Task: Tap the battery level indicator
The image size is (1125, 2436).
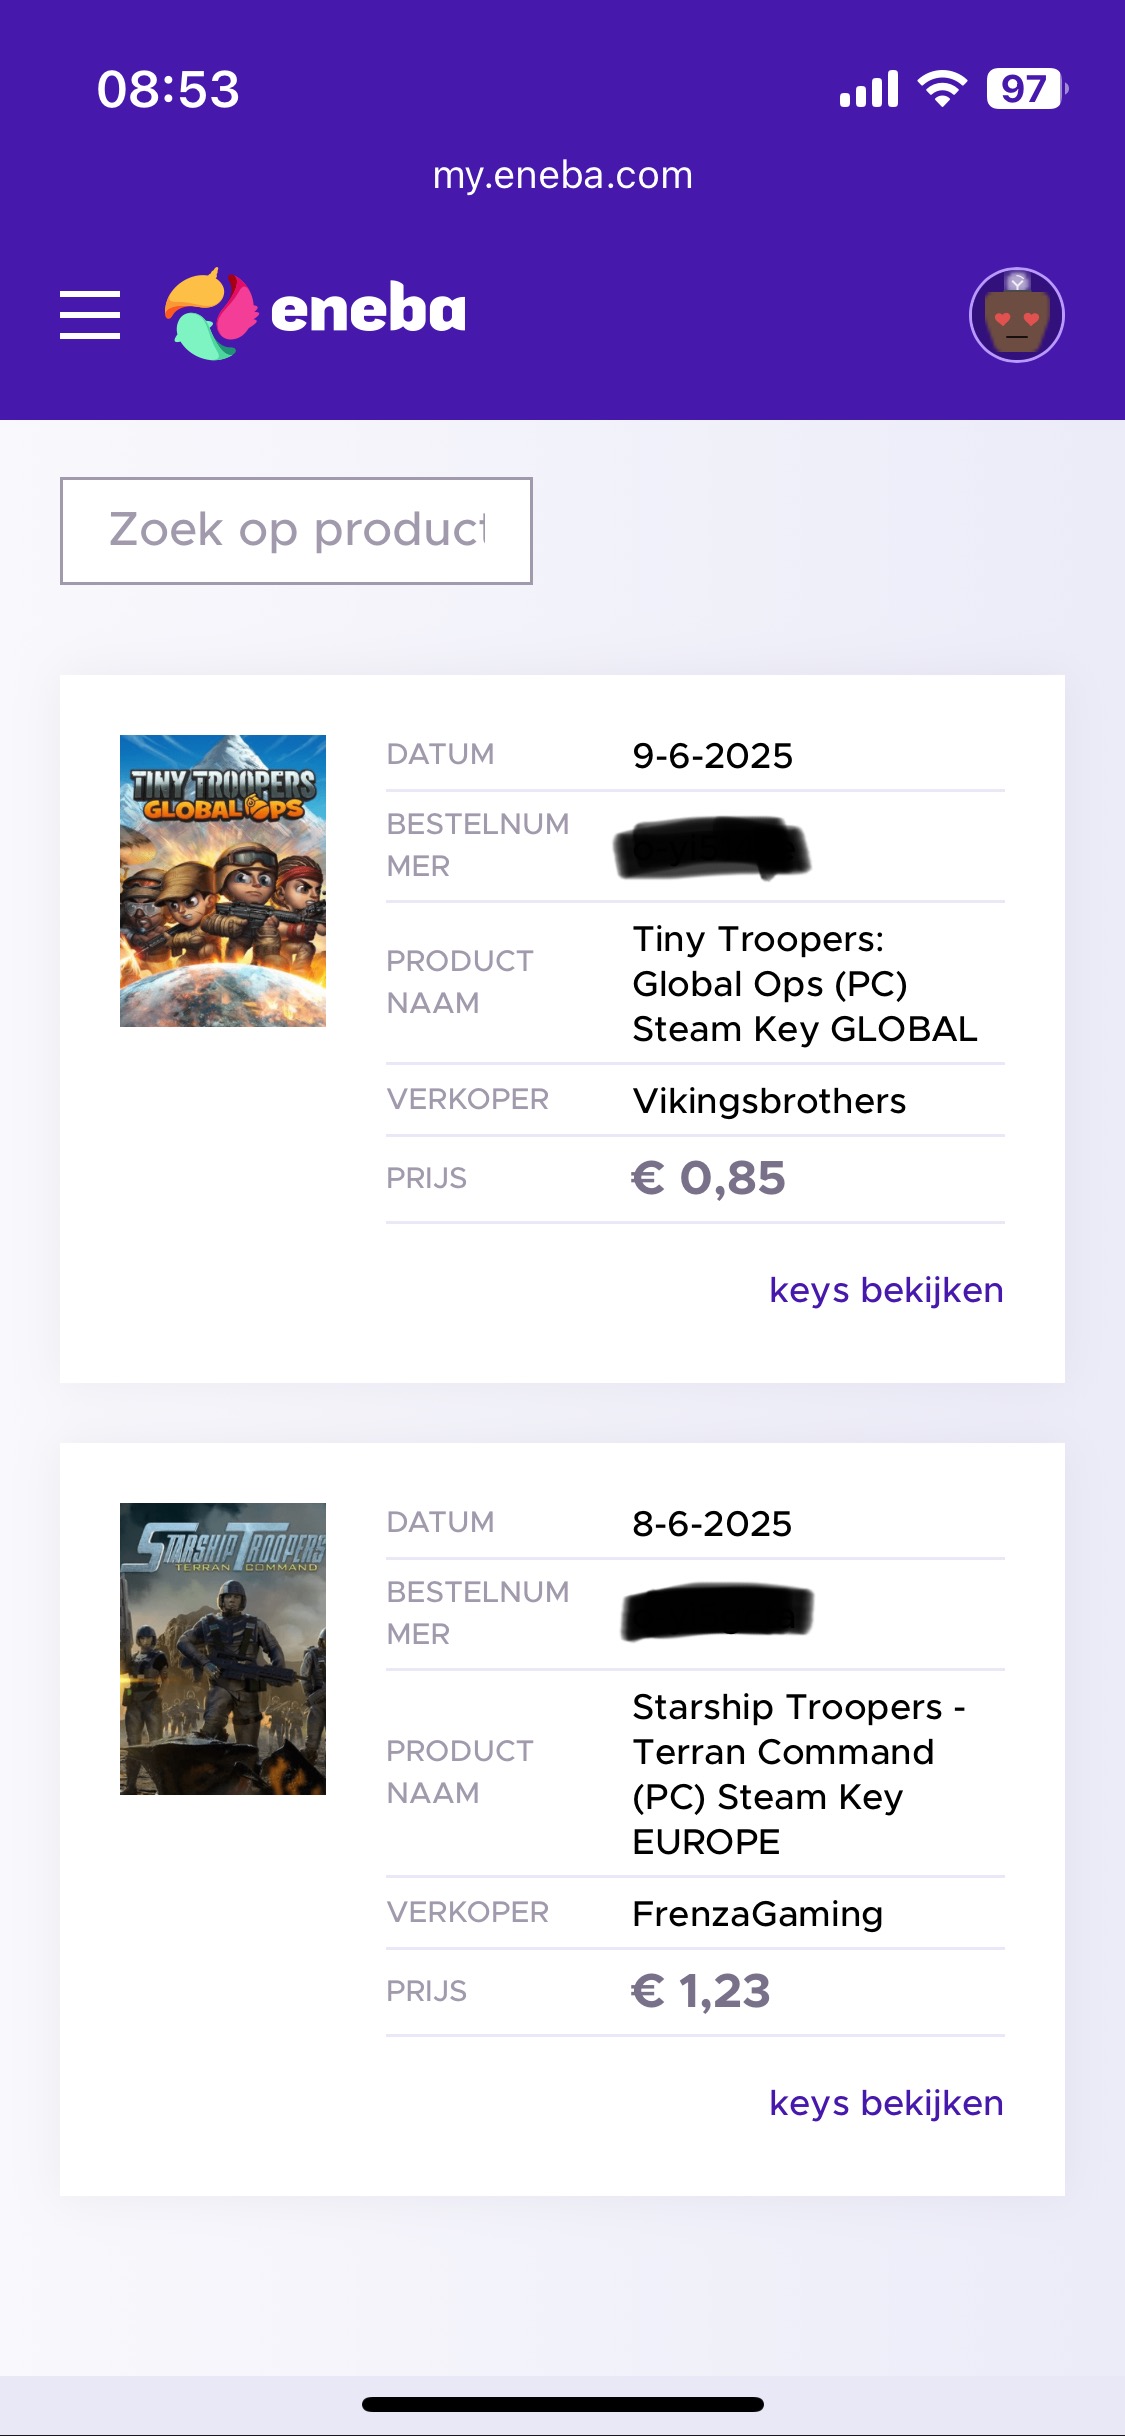Action: coord(1026,89)
